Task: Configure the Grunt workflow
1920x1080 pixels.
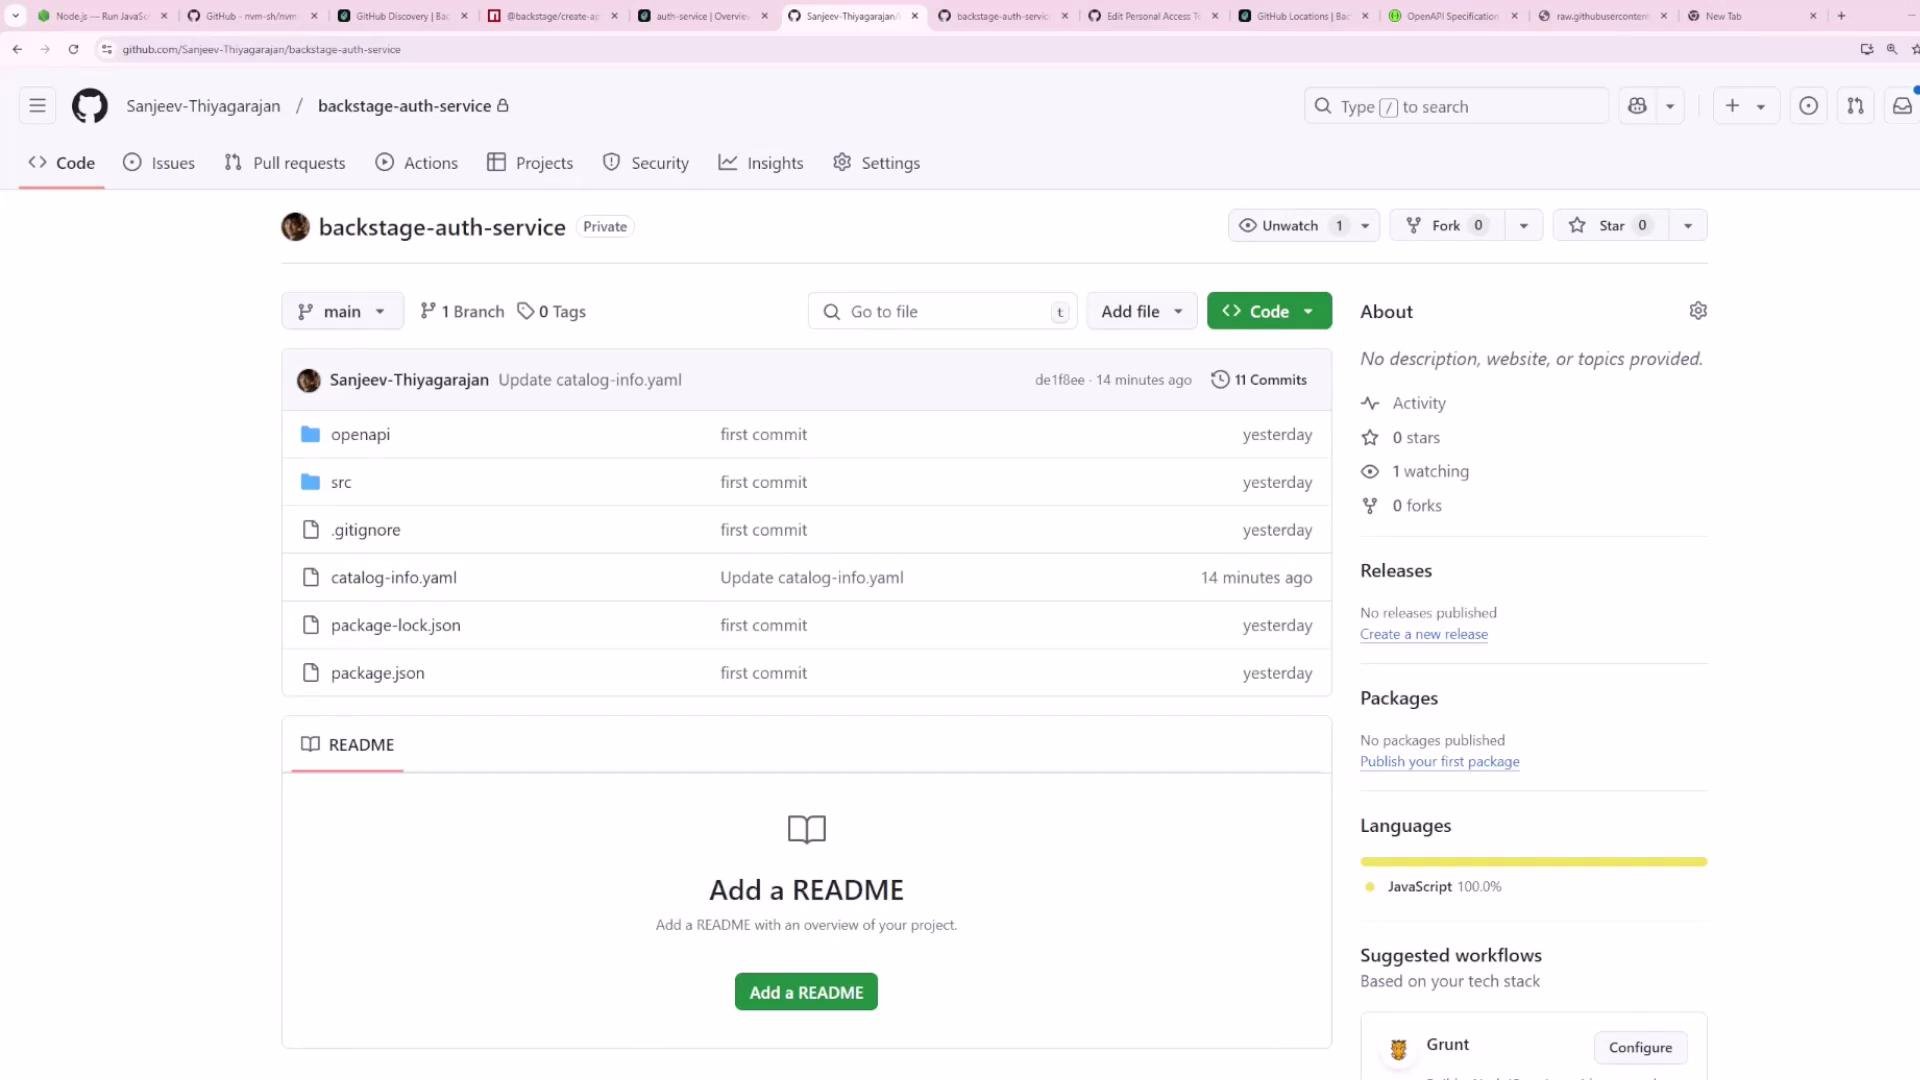Action: (1640, 1048)
